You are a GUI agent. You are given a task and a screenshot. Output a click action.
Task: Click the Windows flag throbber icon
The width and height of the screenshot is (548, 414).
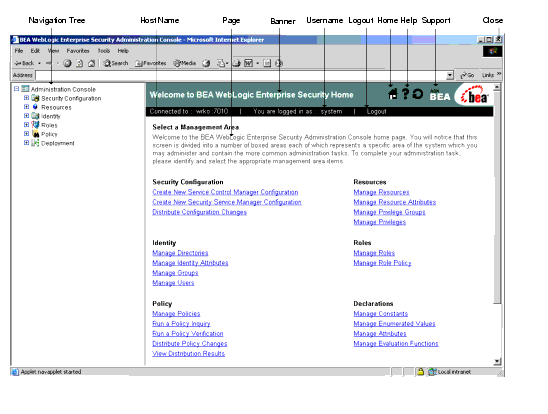tap(493, 52)
